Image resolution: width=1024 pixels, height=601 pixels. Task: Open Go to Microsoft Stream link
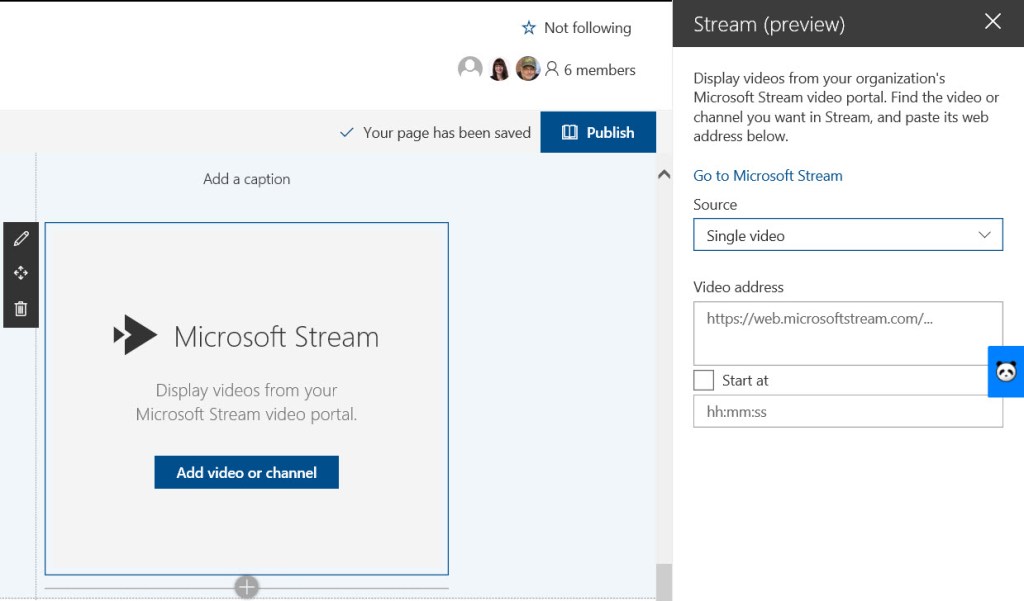(767, 176)
